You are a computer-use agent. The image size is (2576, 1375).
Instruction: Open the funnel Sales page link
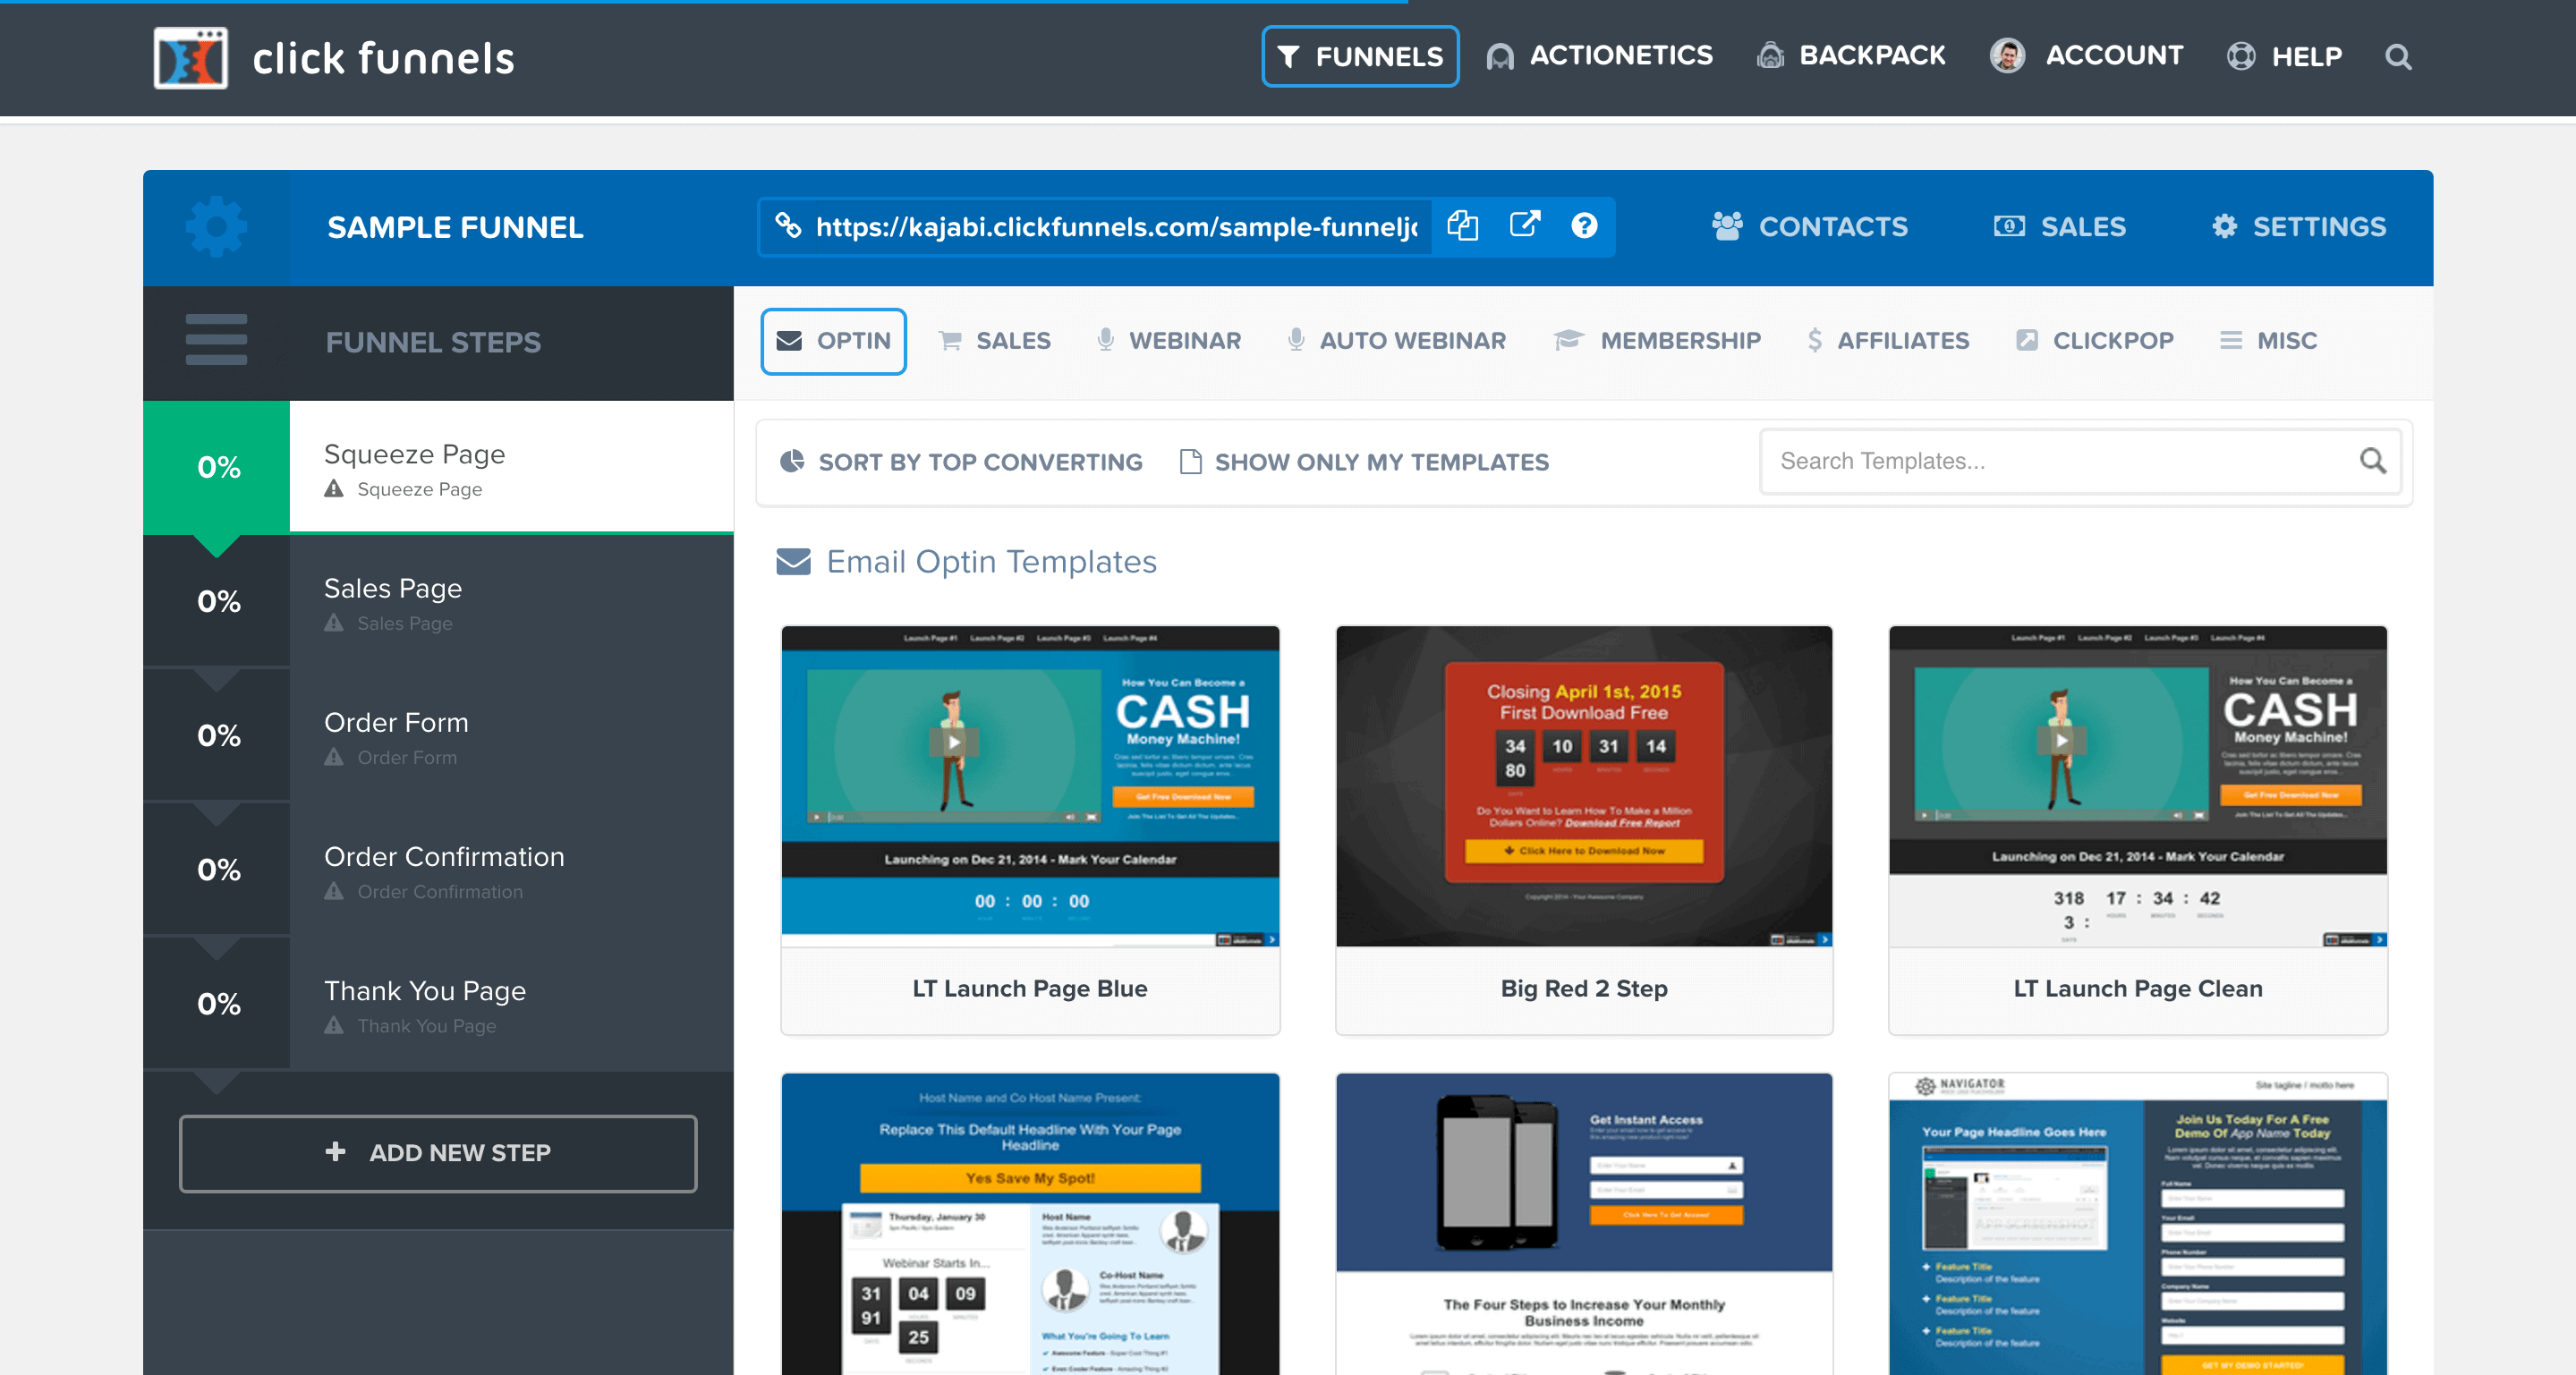pyautogui.click(x=2059, y=227)
